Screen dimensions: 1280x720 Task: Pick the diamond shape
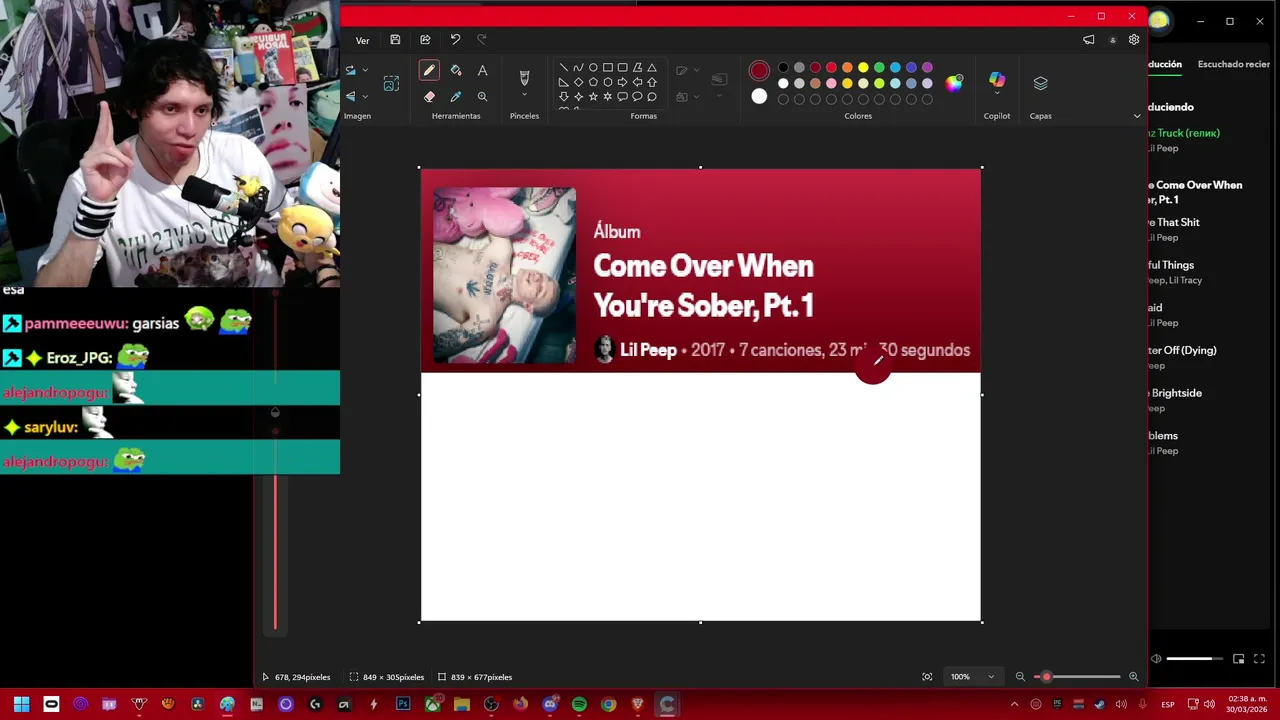pyautogui.click(x=578, y=82)
